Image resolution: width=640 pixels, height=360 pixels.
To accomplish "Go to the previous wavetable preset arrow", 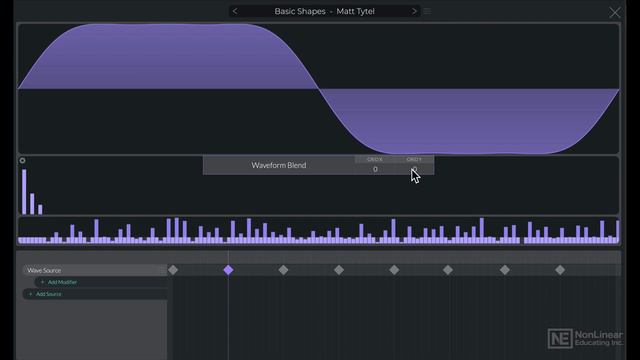I will (235, 11).
